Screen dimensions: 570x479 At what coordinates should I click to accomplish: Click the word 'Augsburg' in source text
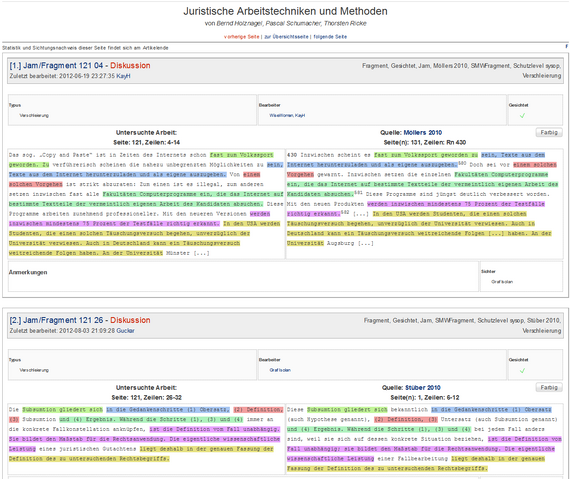pyautogui.click(x=340, y=243)
